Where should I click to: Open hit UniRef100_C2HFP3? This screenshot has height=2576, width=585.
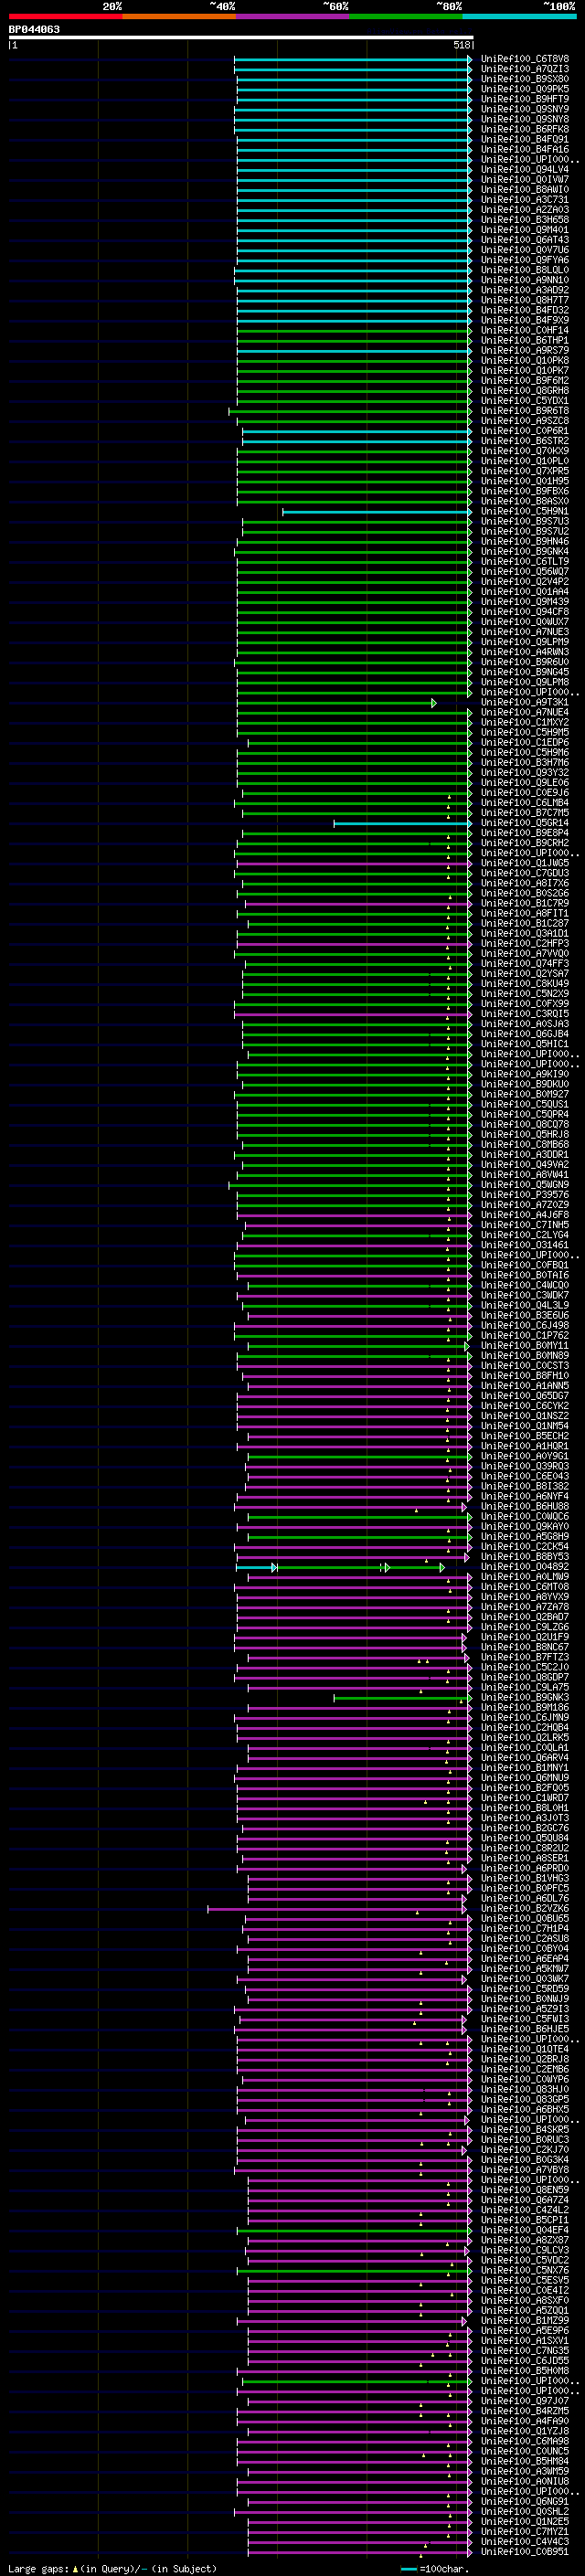pos(525,944)
